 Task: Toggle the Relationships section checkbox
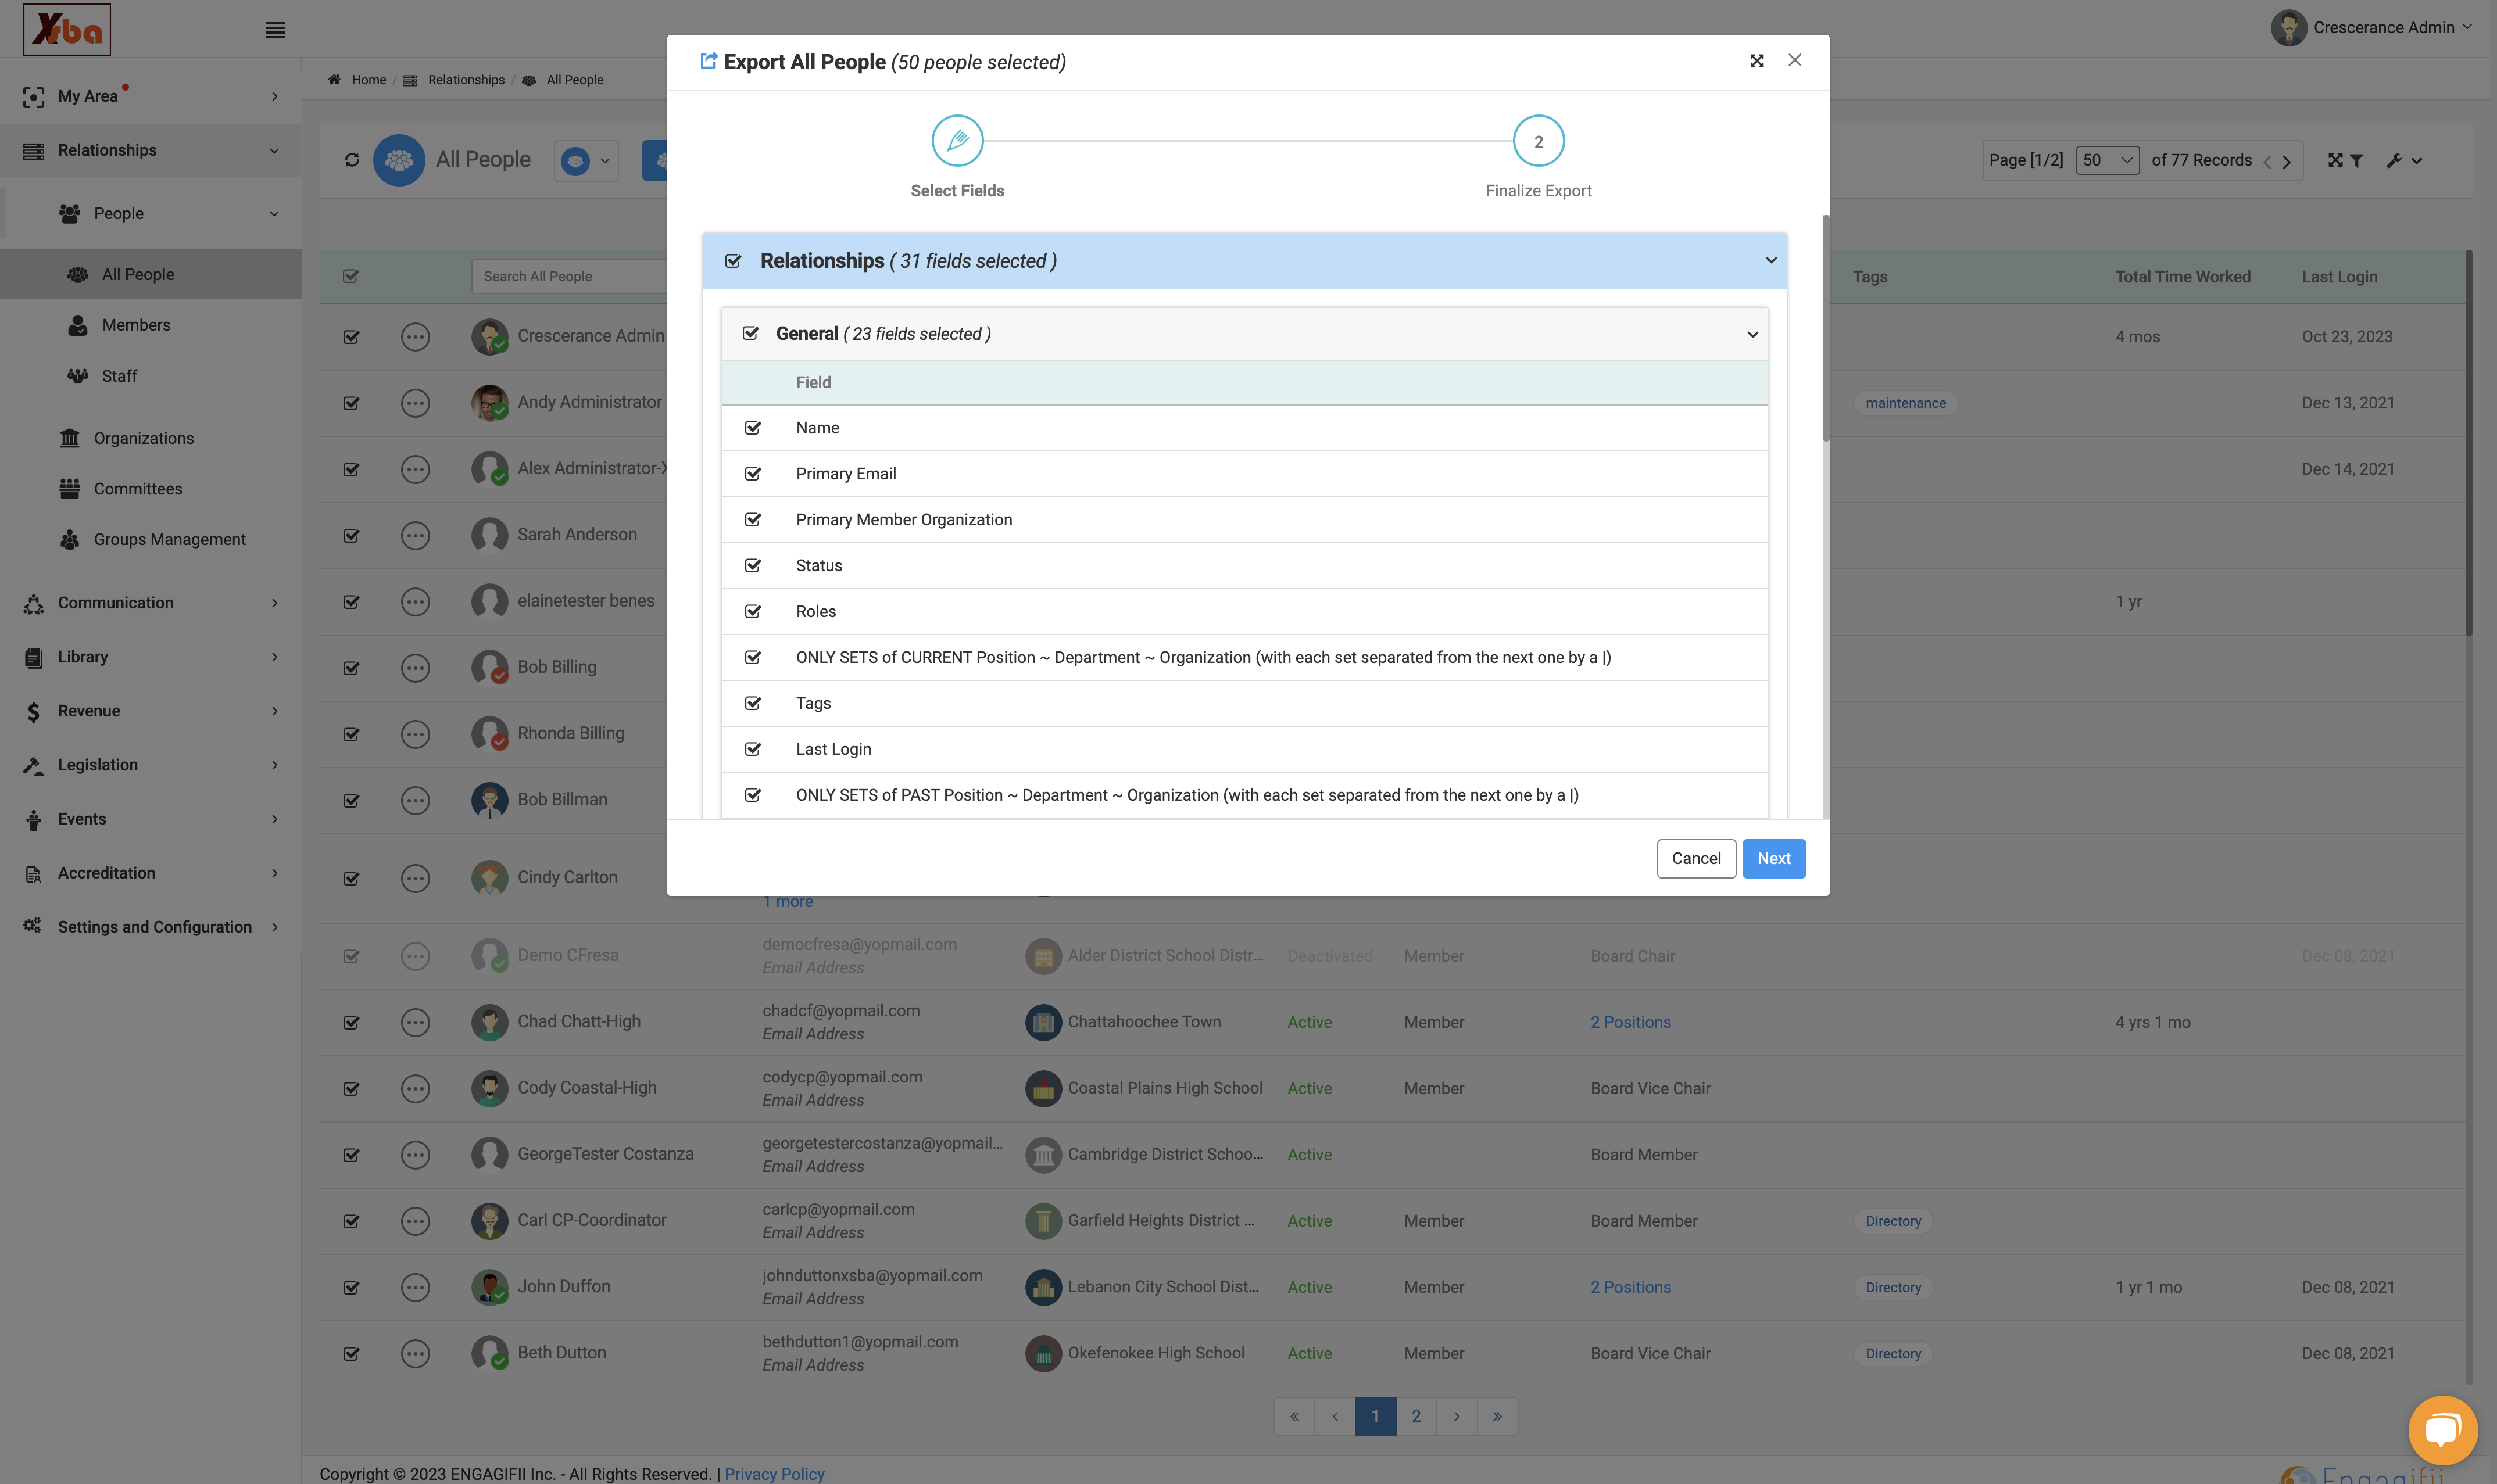click(733, 261)
